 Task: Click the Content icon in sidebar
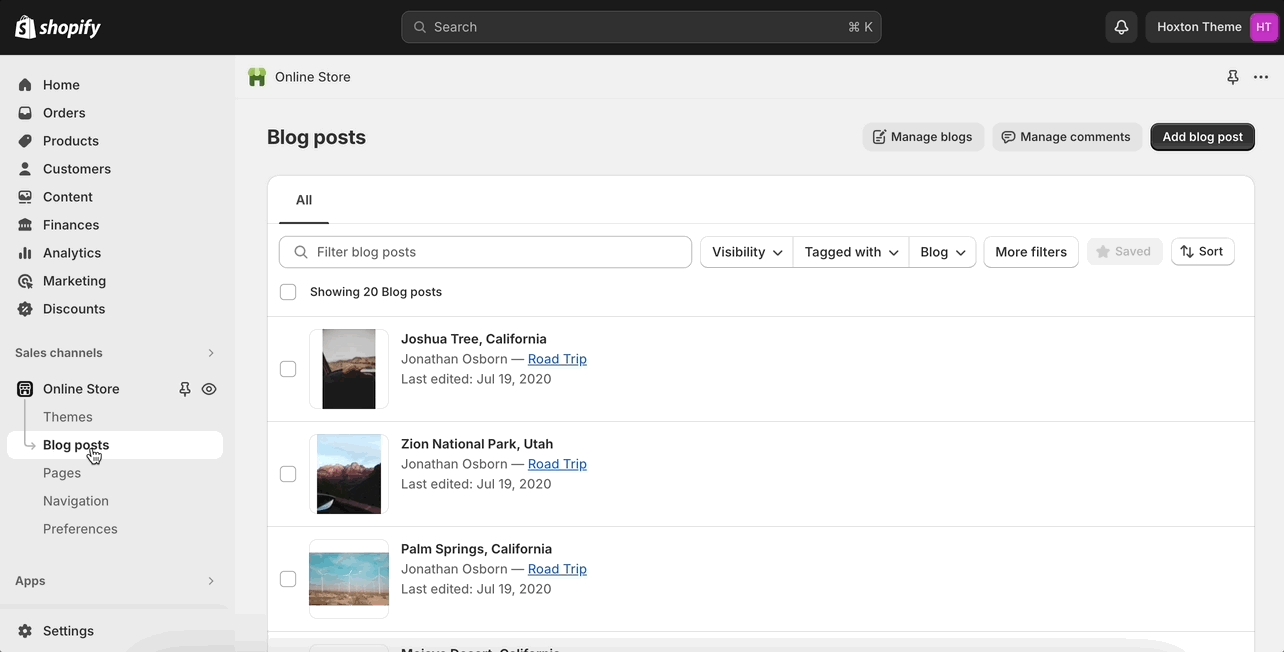click(25, 197)
